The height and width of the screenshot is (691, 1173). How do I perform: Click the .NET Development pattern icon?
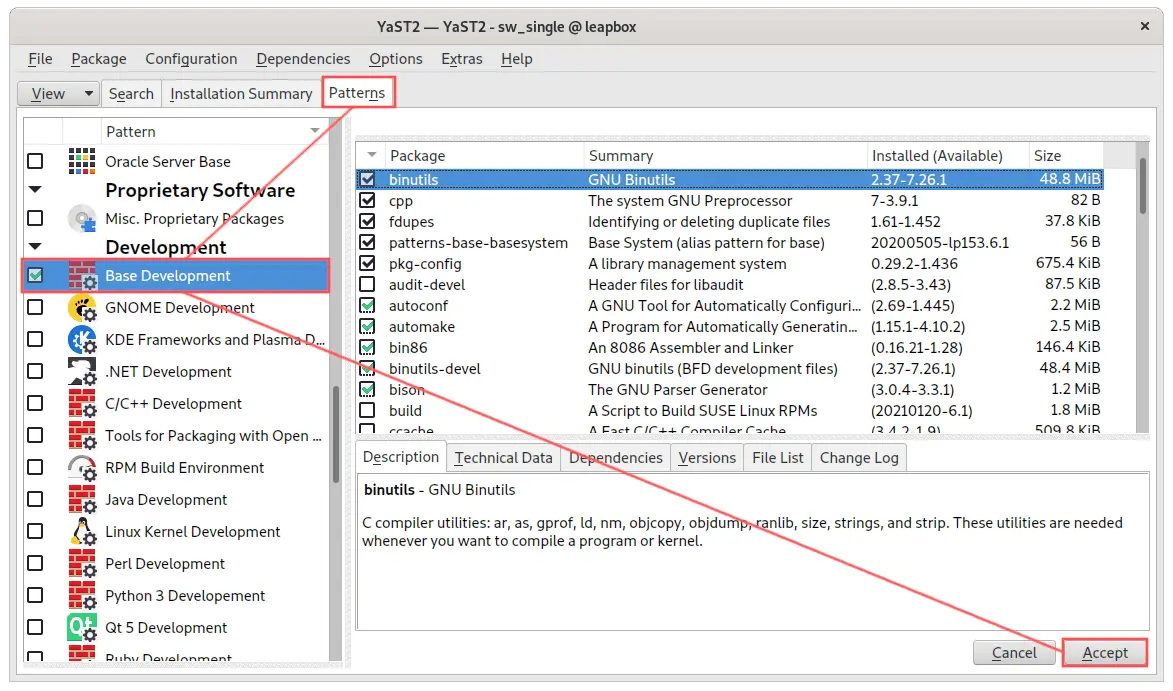(82, 372)
